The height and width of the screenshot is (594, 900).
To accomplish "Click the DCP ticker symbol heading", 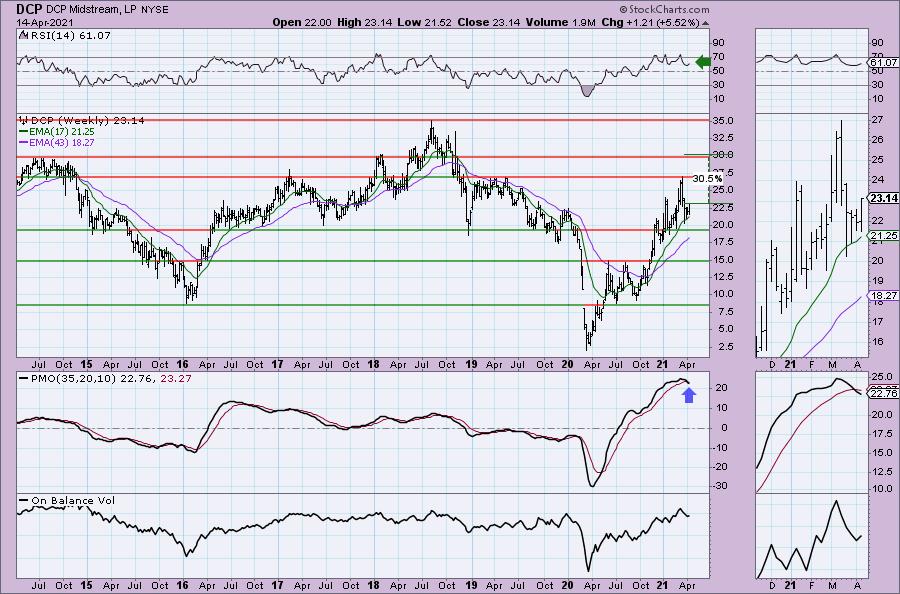I will pos(29,9).
